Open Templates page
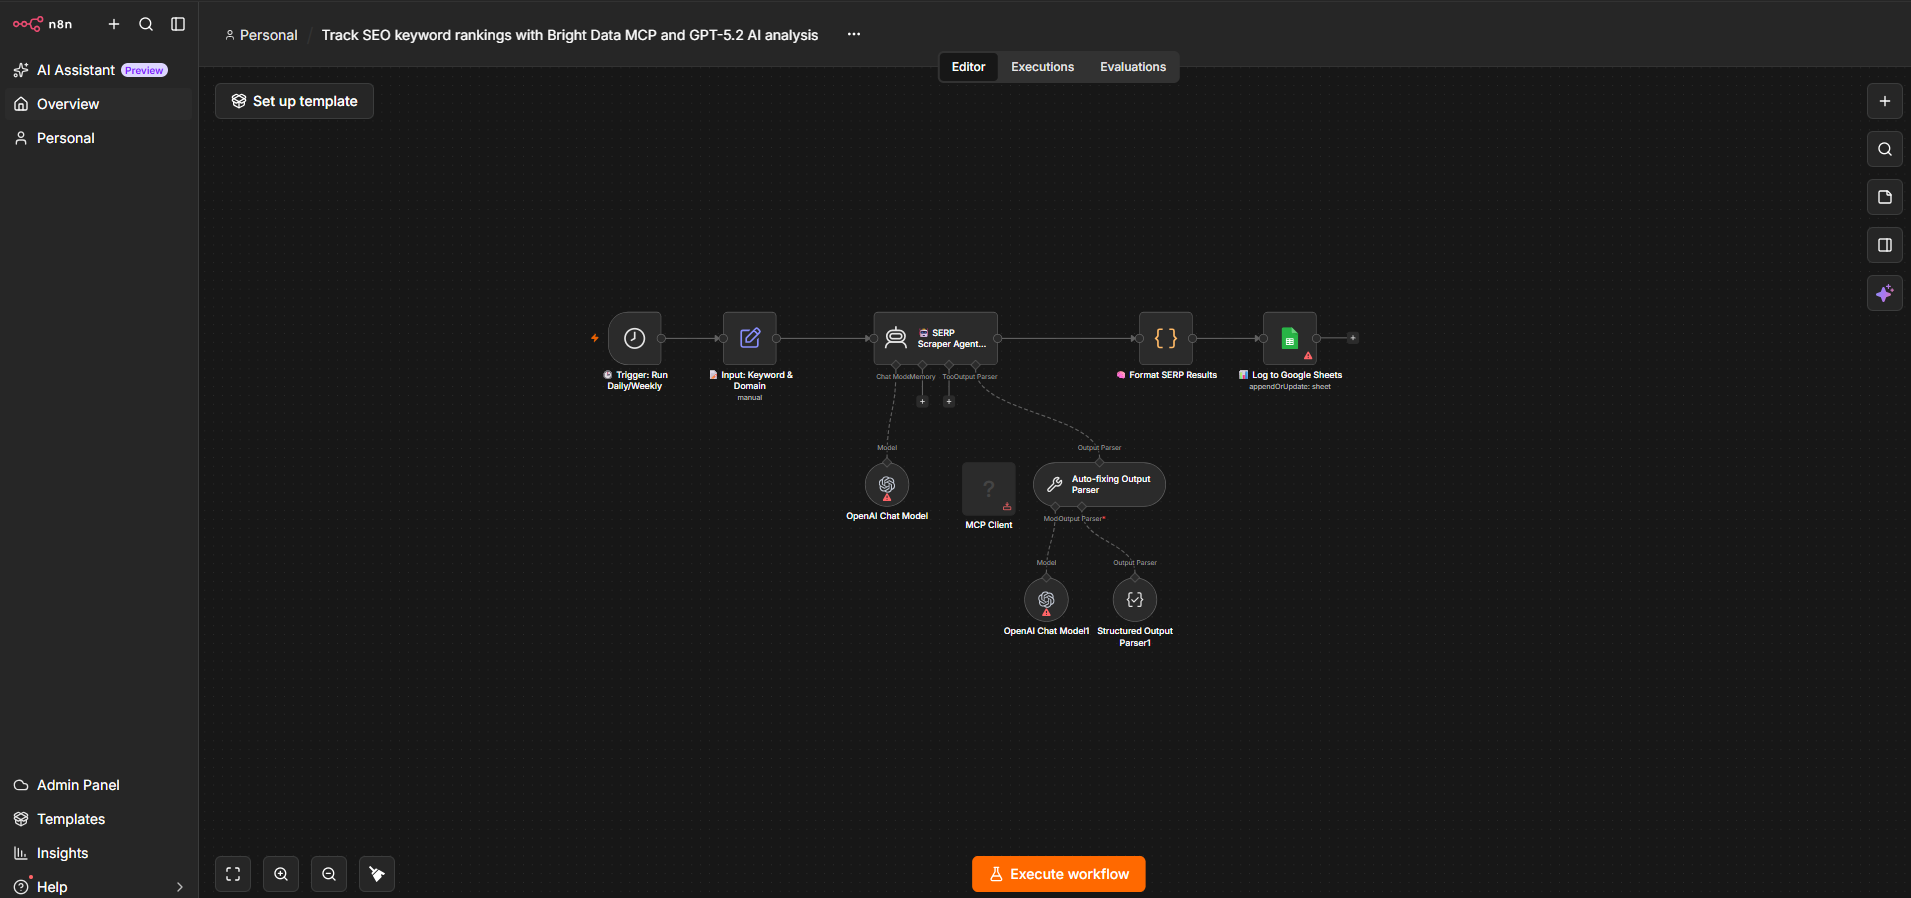The image size is (1911, 898). (x=98, y=819)
